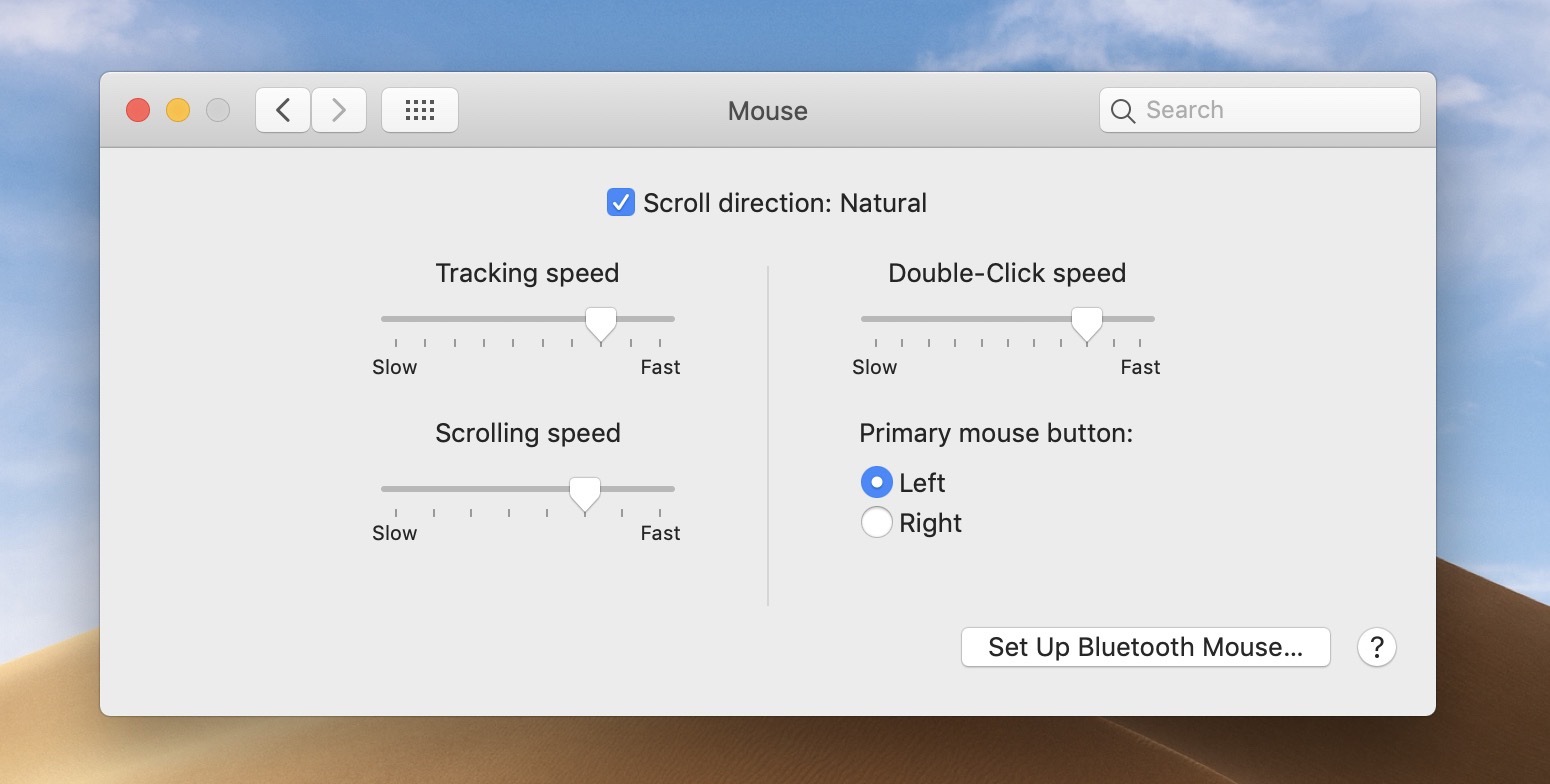Set Scrolling speed to the slowest tick

tap(396, 489)
